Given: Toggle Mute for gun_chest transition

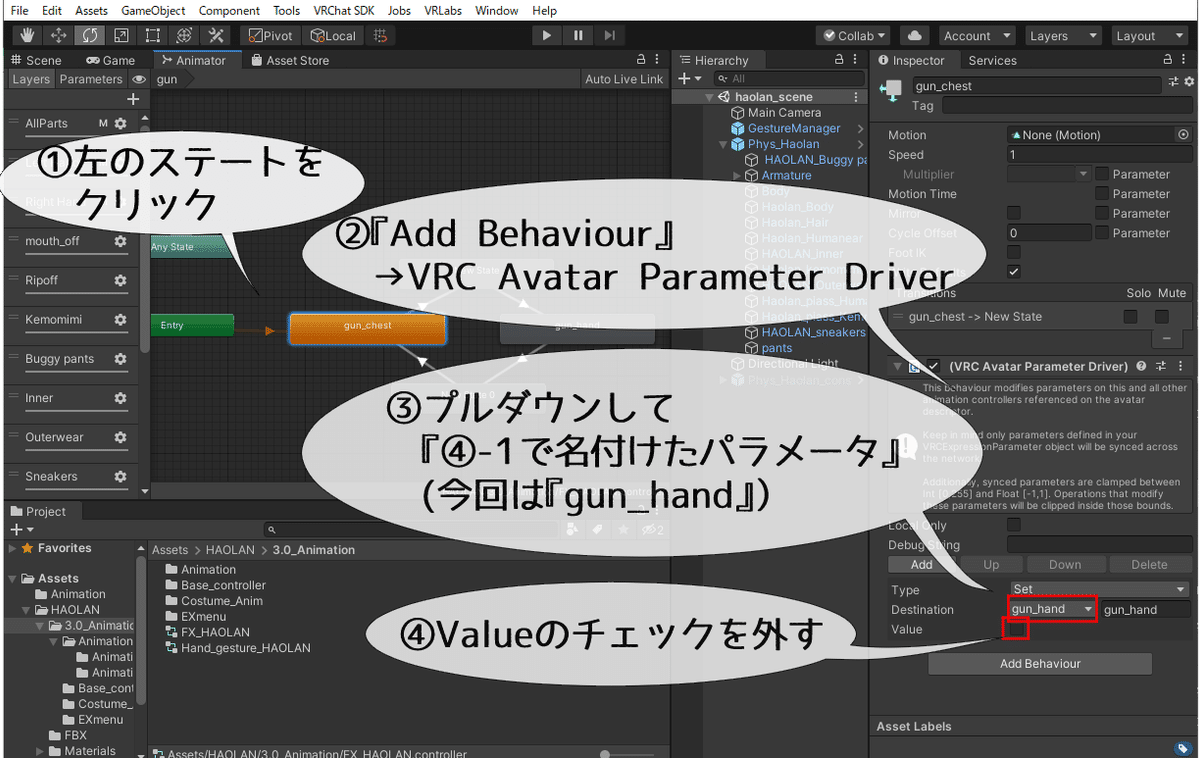Looking at the screenshot, I should click(x=1162, y=317).
